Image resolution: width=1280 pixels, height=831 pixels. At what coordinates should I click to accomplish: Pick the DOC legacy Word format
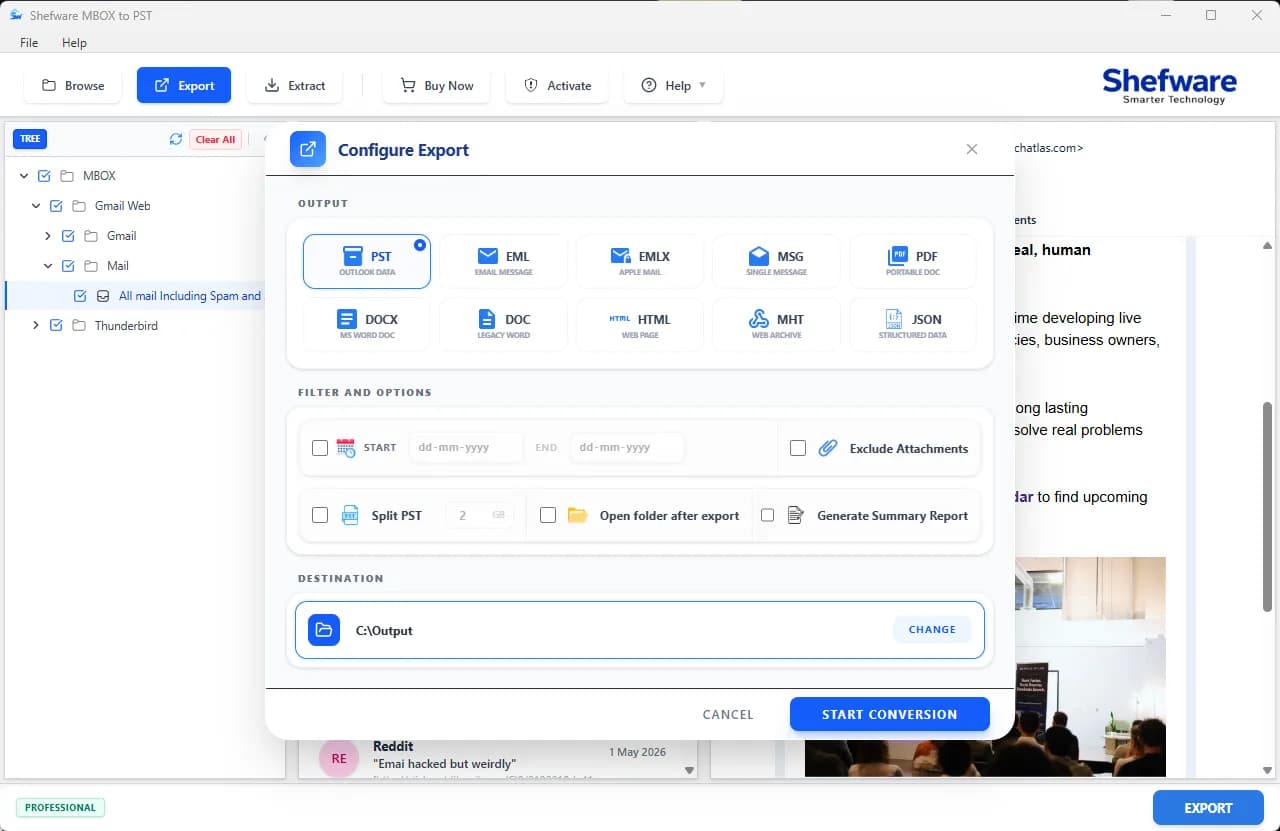[503, 325]
